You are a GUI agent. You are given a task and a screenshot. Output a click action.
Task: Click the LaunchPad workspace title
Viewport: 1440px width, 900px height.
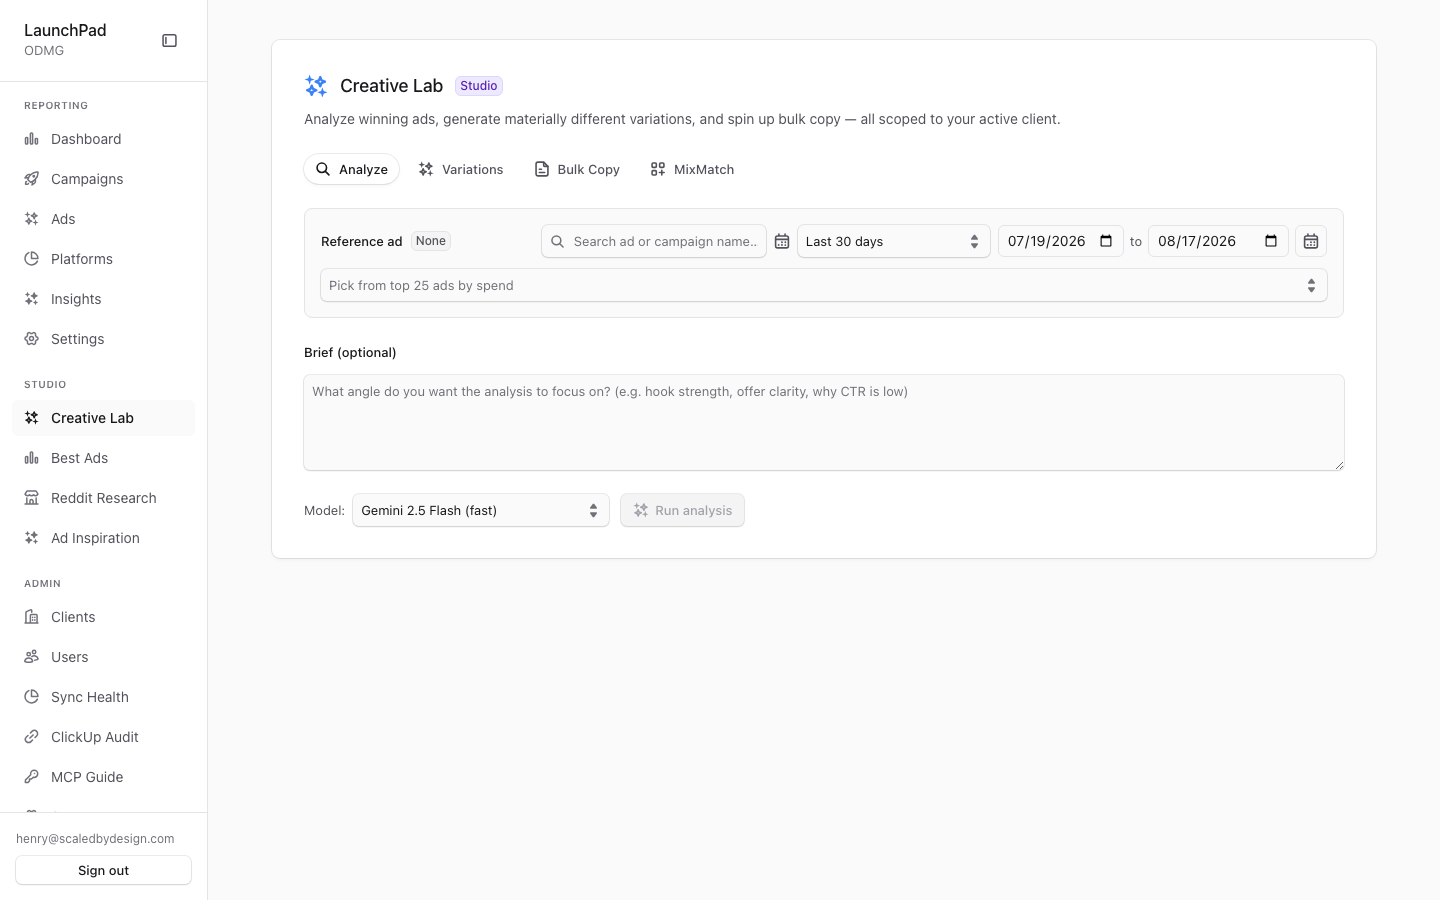(x=65, y=30)
